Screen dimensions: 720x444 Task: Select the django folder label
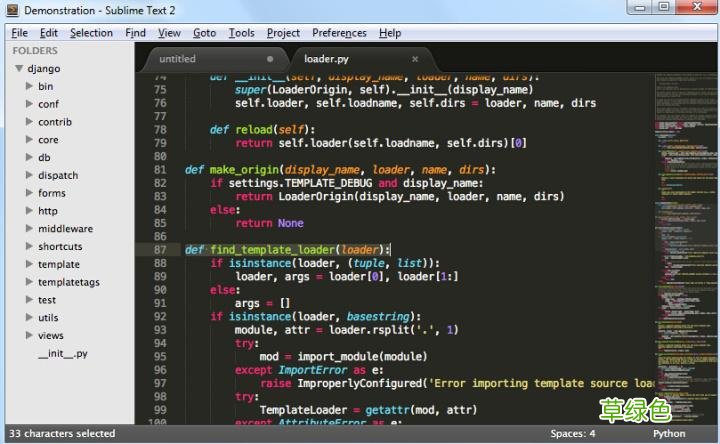coord(44,69)
